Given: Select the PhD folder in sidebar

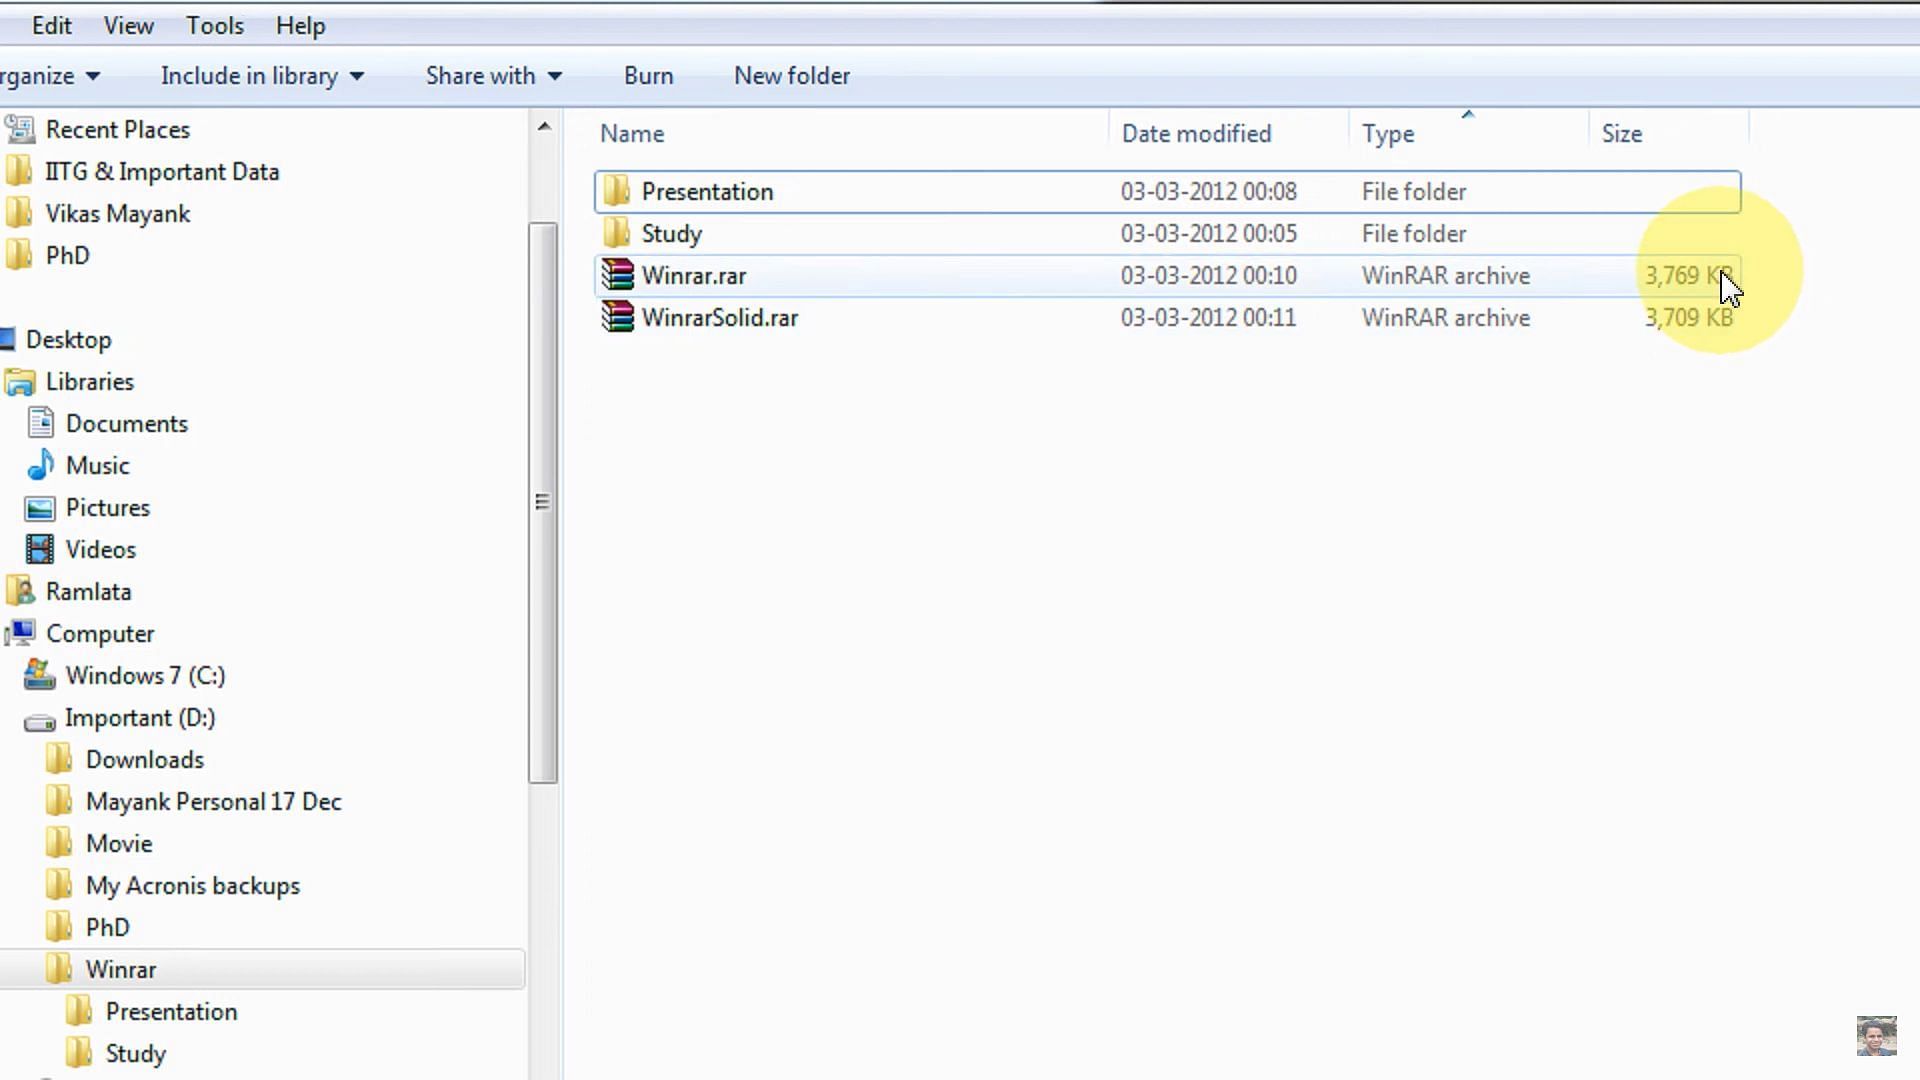Looking at the screenshot, I should click(66, 255).
